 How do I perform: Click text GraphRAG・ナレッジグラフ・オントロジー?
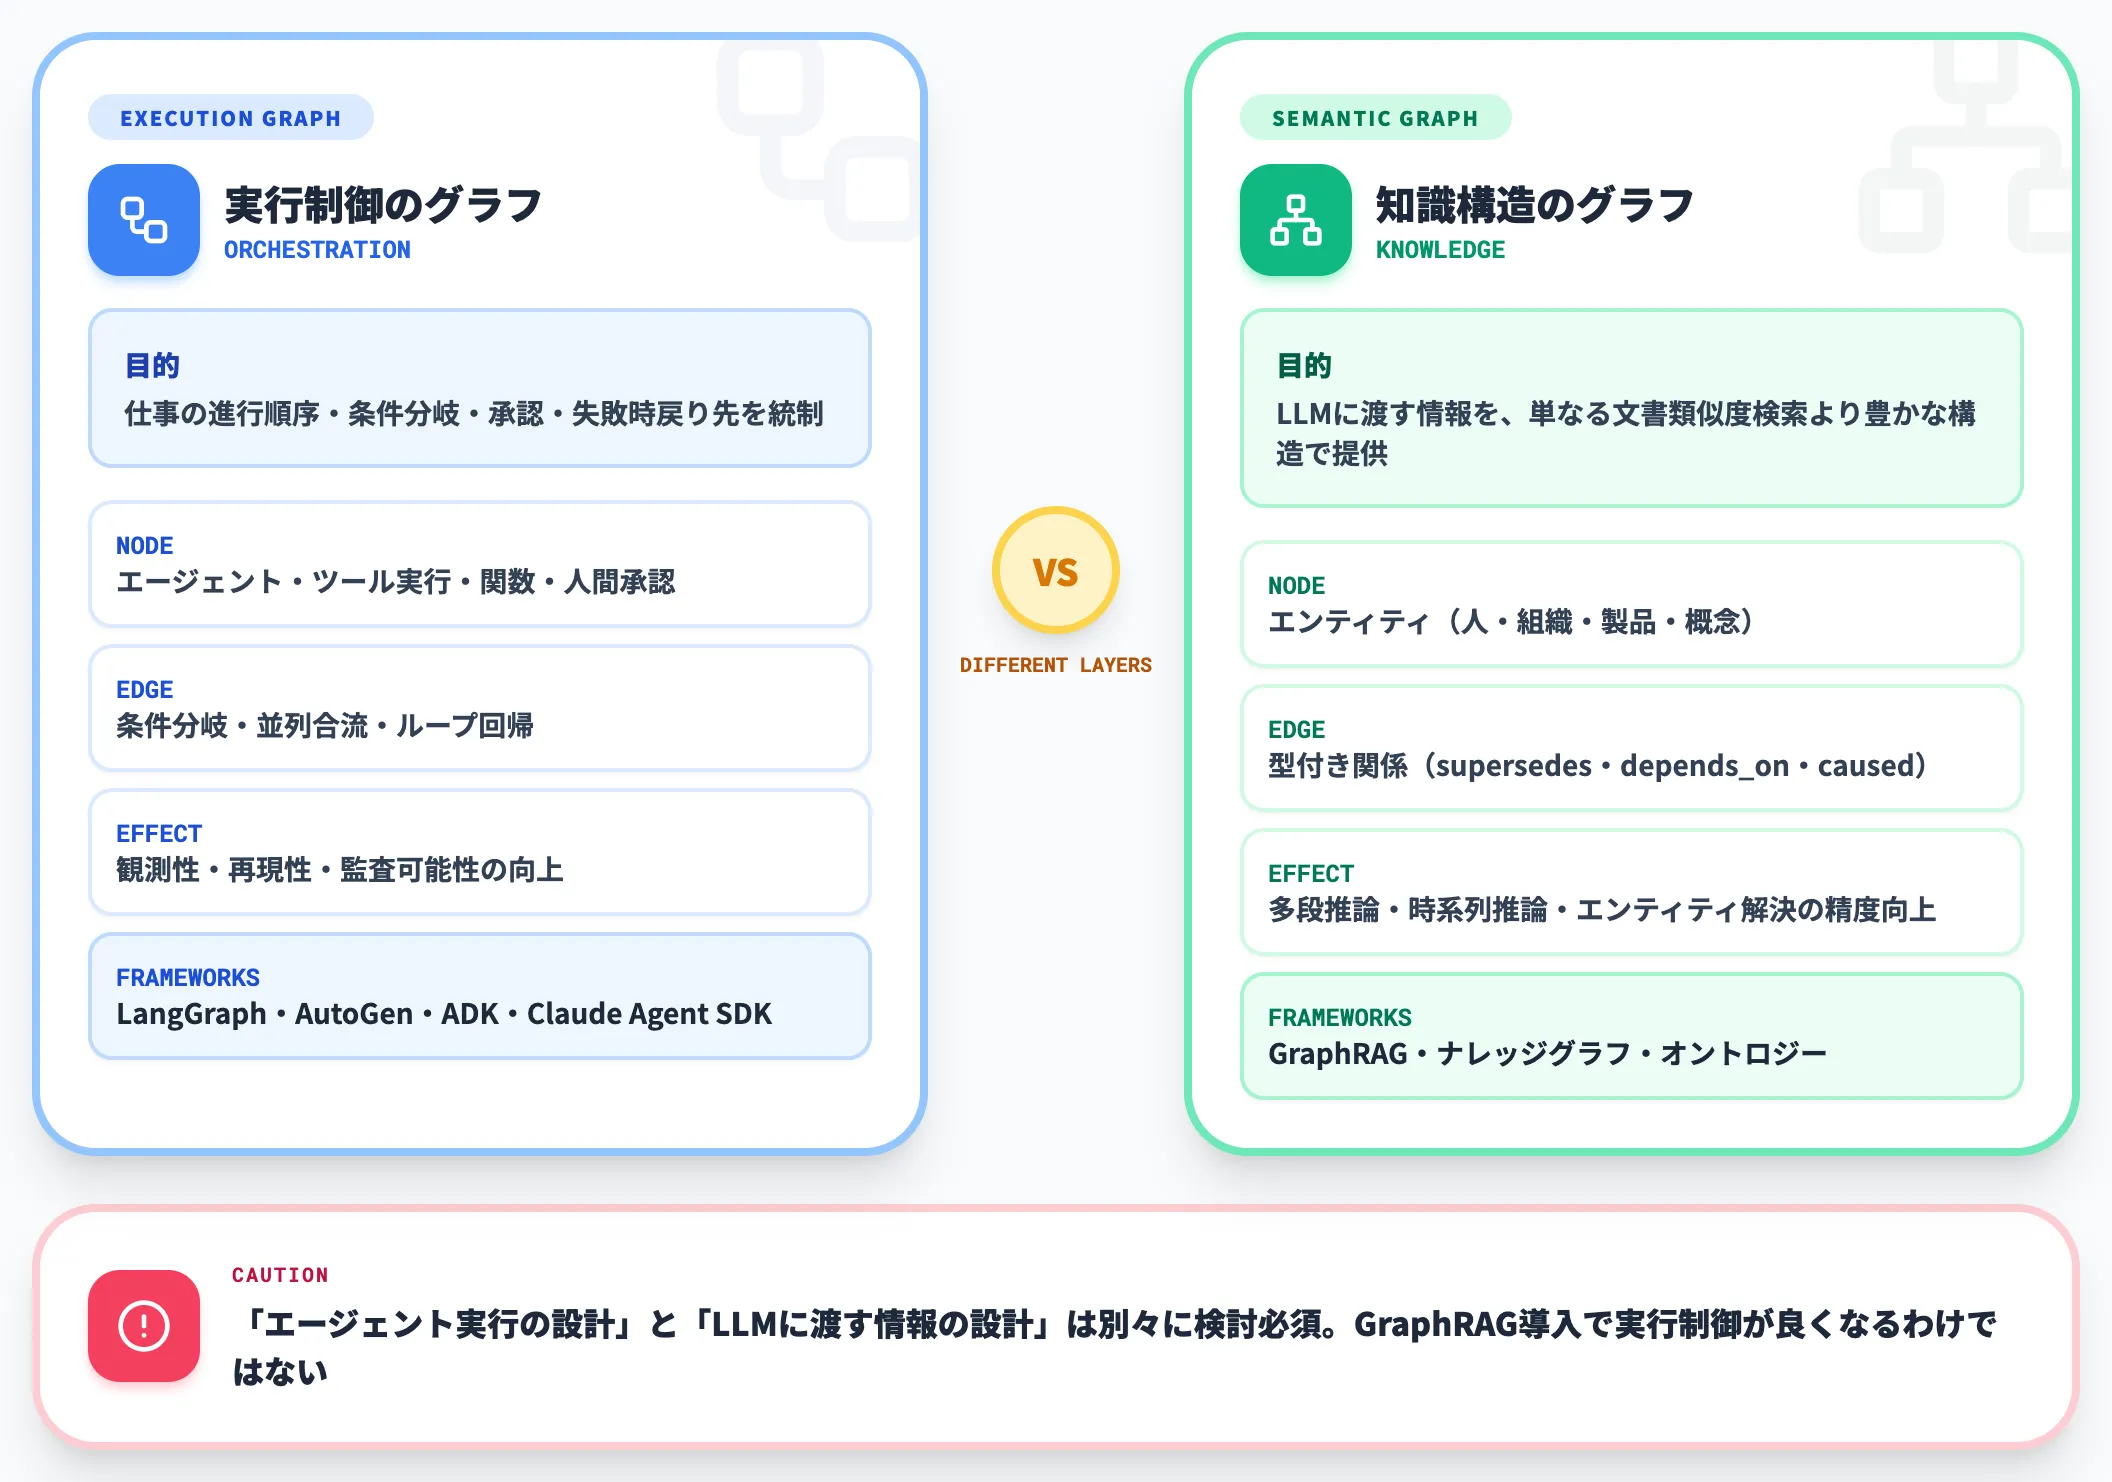coord(1547,1053)
